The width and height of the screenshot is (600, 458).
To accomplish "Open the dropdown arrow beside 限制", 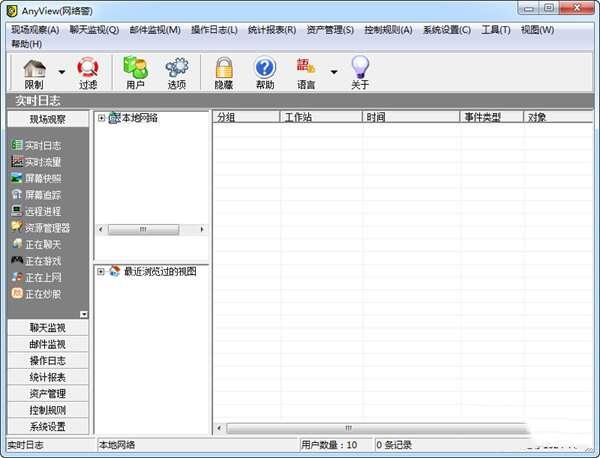I will [62, 72].
